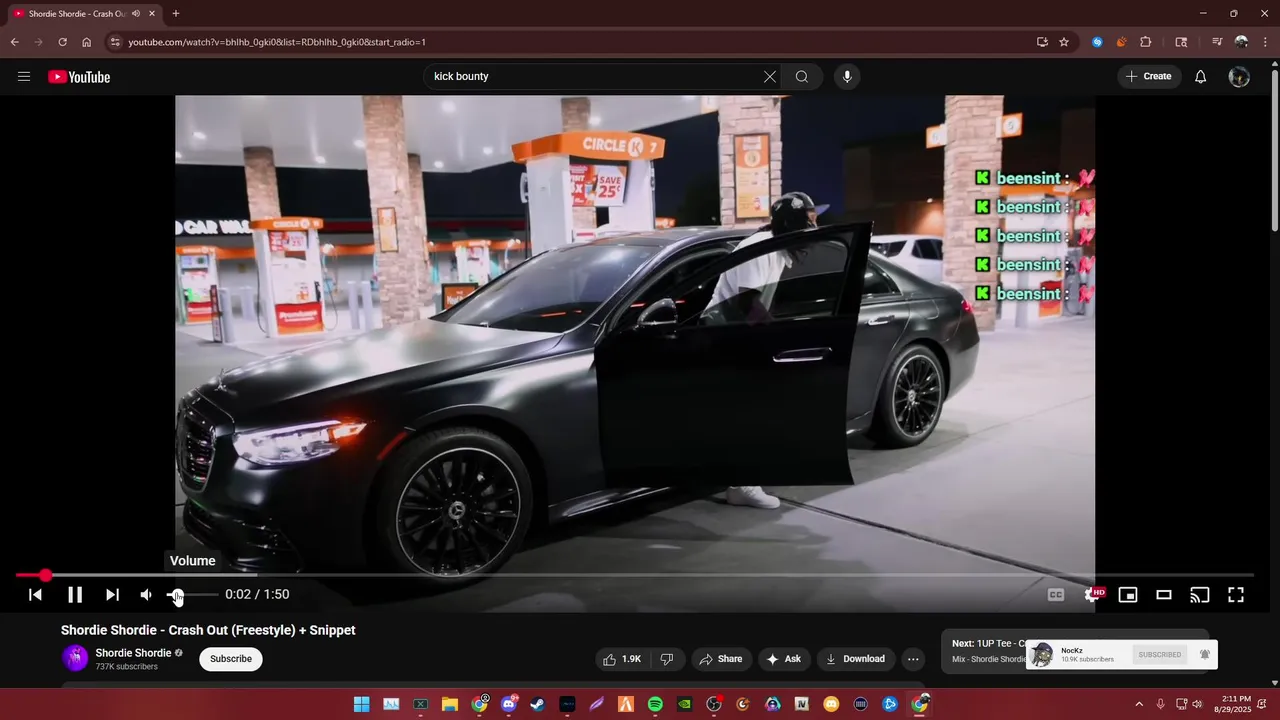Reload the page

point(62,42)
